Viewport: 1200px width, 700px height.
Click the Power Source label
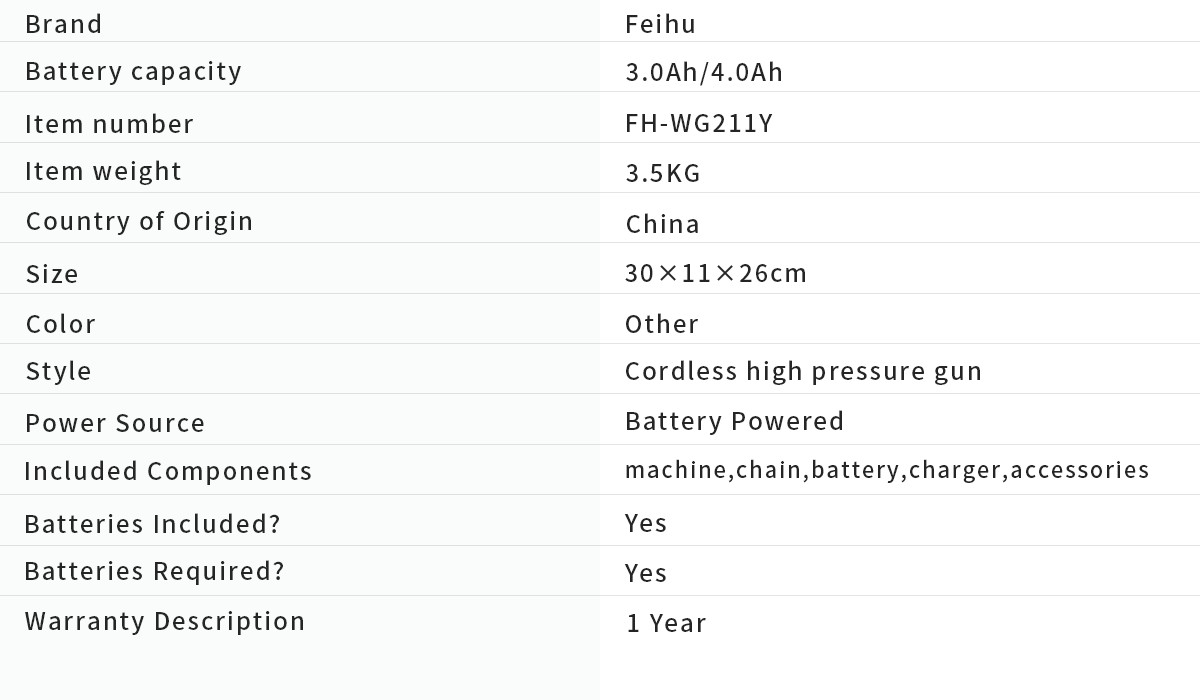pyautogui.click(x=115, y=423)
